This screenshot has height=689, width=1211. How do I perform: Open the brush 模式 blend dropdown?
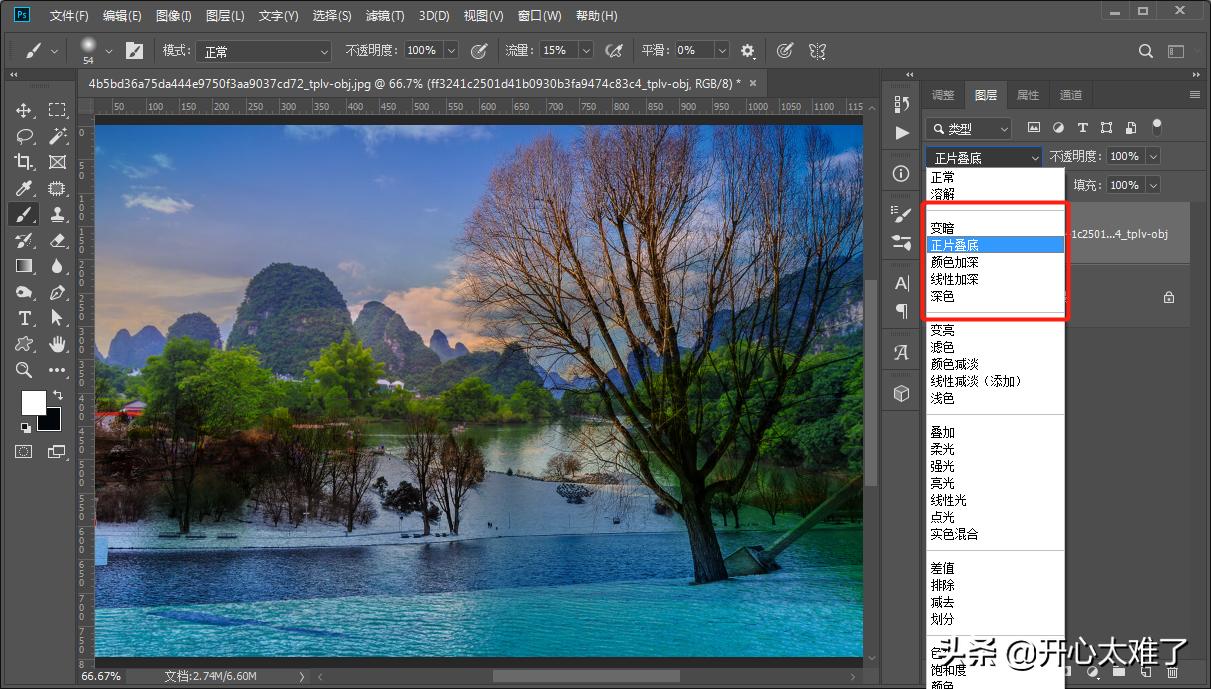point(262,51)
